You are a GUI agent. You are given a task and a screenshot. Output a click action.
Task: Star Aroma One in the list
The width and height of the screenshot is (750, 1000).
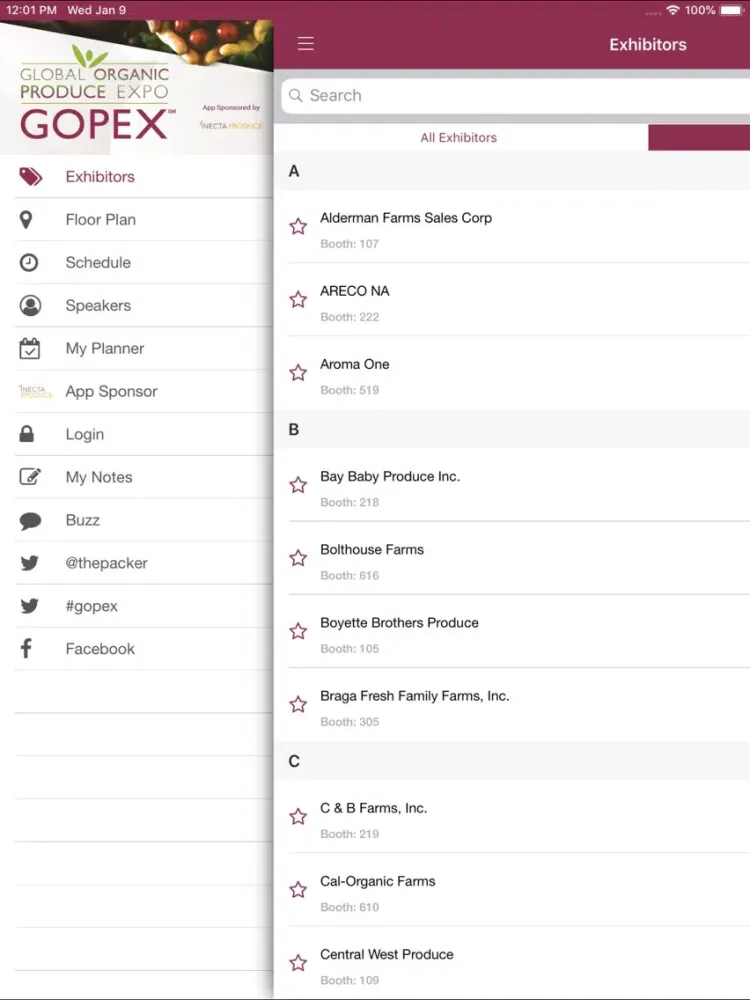[x=297, y=373]
